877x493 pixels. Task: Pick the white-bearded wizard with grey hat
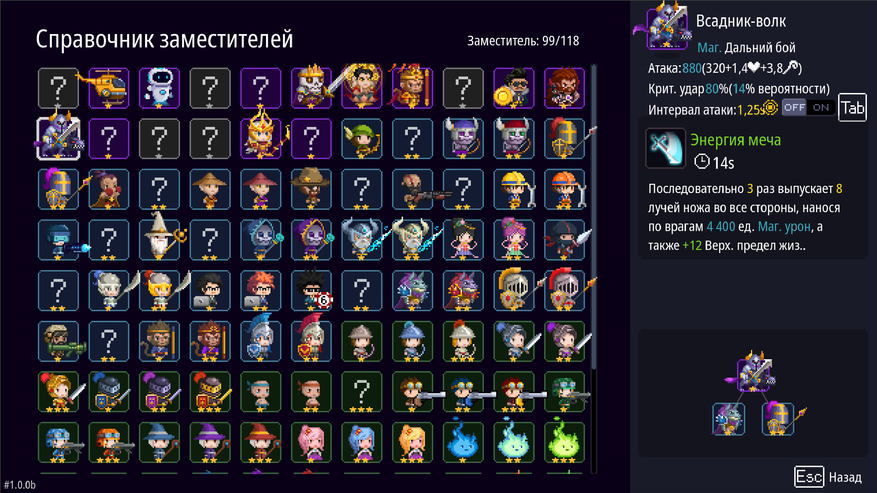159,240
